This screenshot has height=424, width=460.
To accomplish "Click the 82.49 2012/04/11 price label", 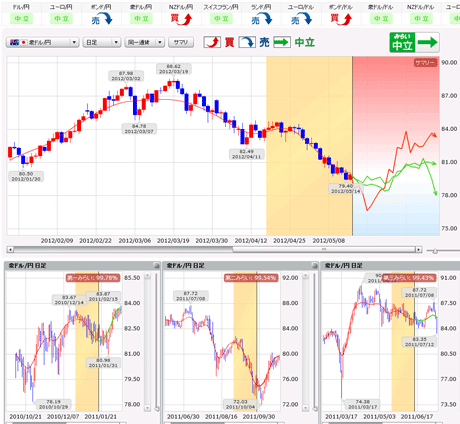I will tap(247, 154).
